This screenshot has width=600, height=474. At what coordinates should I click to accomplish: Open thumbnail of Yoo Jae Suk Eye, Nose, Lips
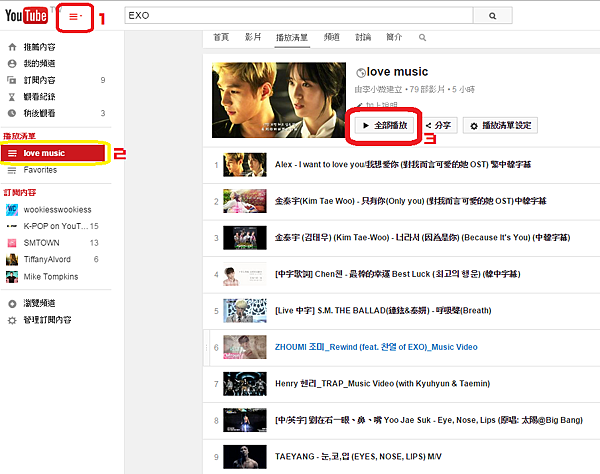245,420
